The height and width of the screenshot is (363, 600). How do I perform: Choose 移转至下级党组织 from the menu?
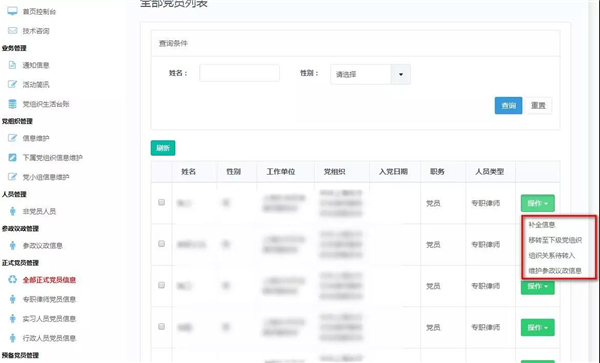555,240
